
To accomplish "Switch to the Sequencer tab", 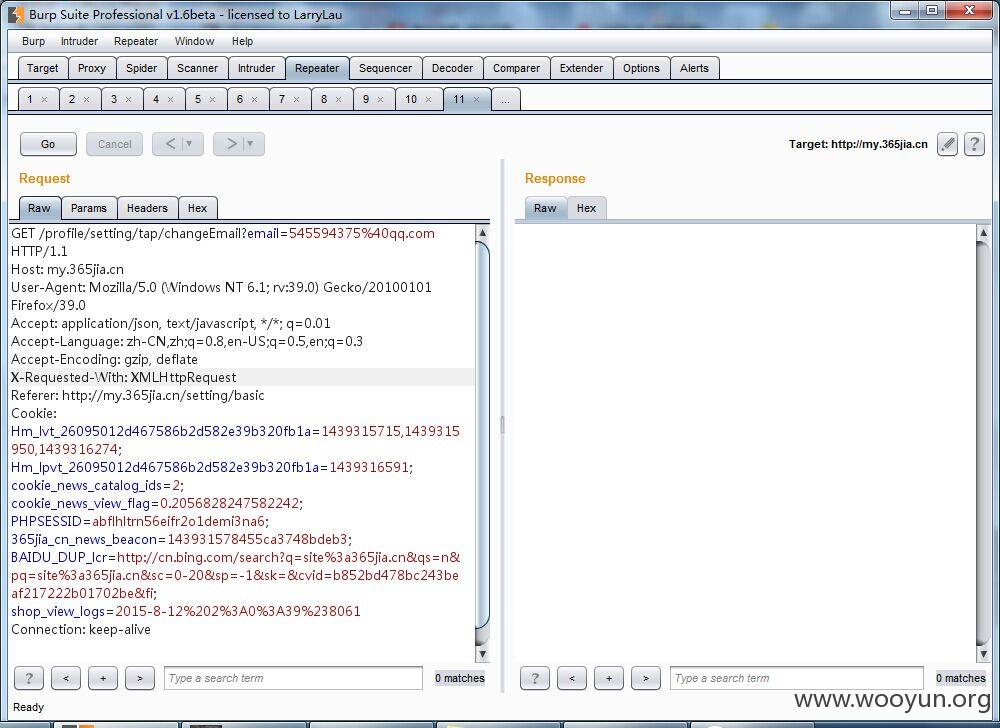I will click(x=385, y=68).
